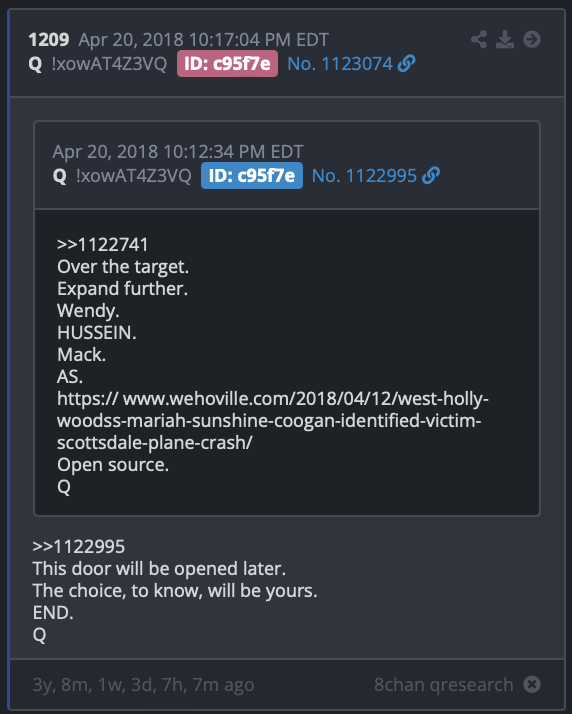Open the arrow-circle go-to-post icon
Viewport: 572px width, 714px height.
tap(531, 40)
